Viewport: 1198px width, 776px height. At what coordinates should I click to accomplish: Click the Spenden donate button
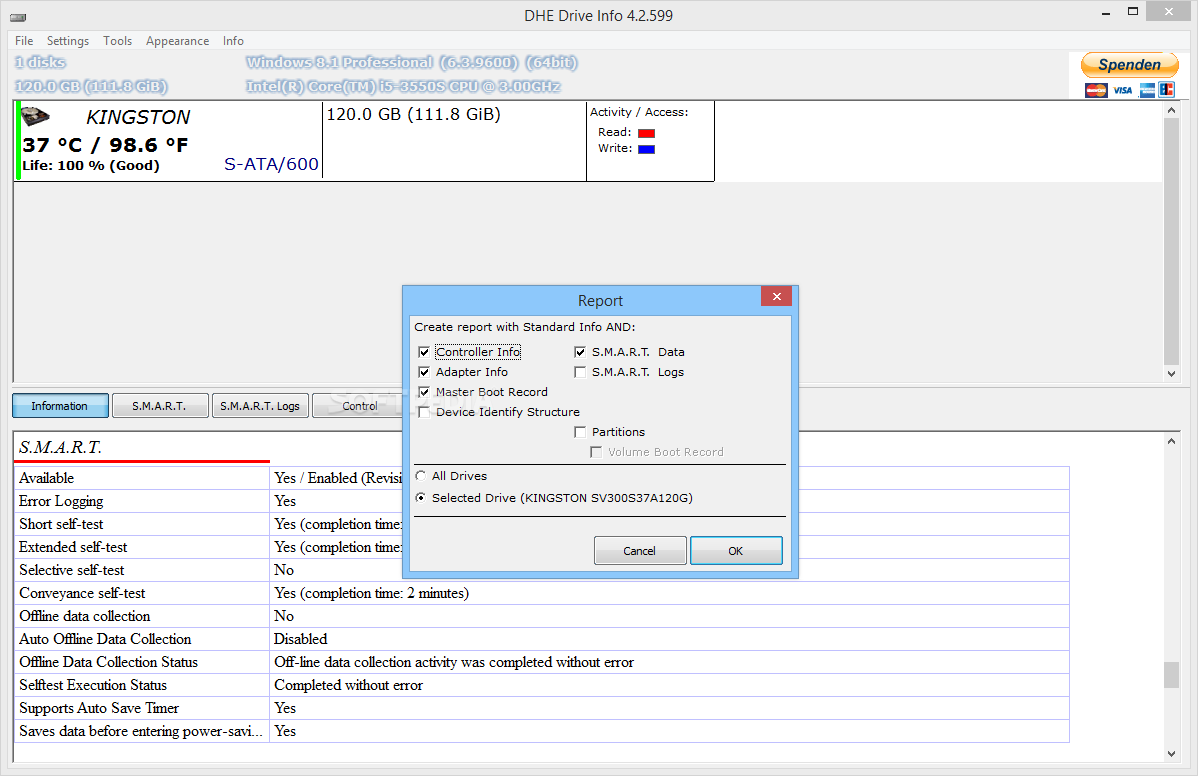pos(1129,65)
